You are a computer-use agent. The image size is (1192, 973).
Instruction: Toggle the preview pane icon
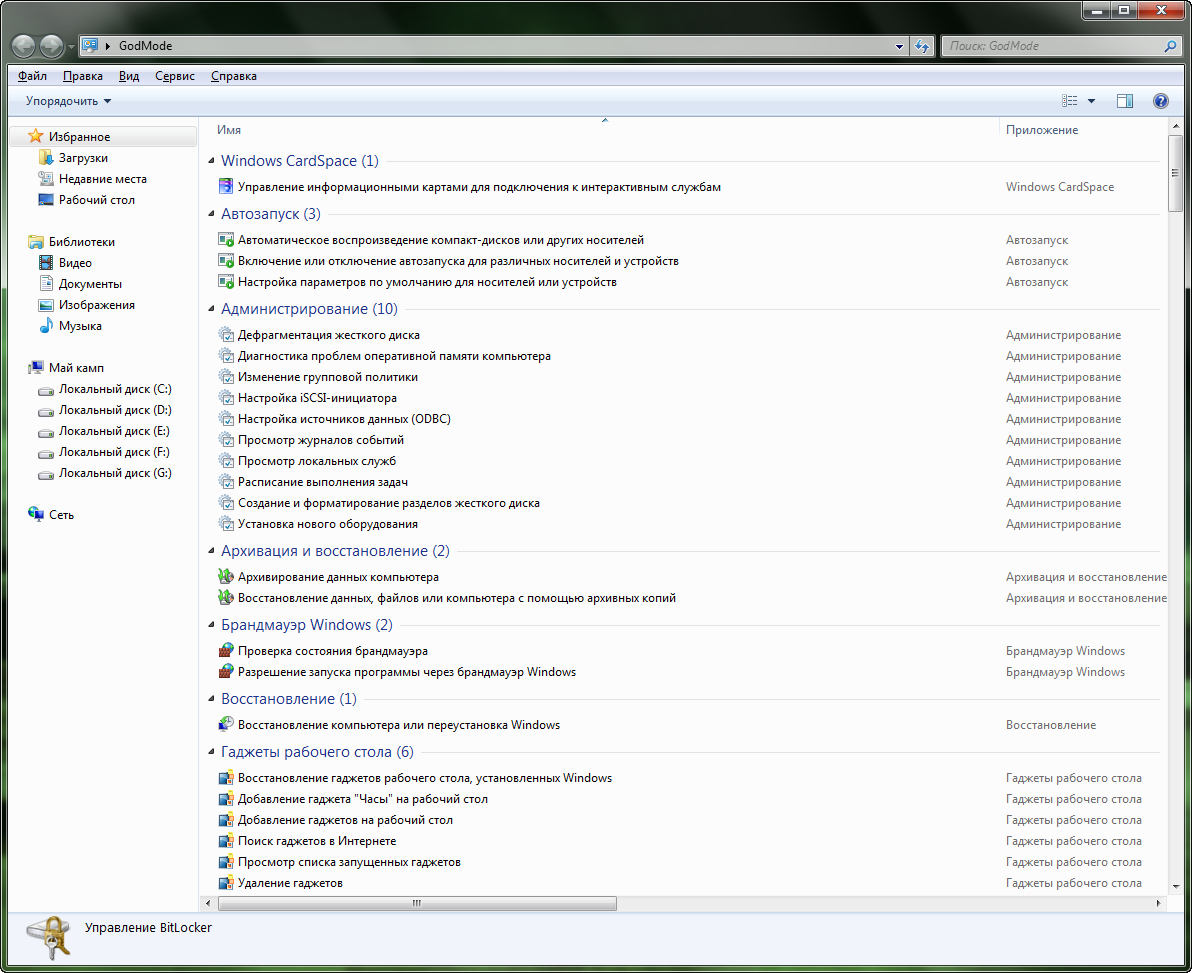click(x=1124, y=101)
